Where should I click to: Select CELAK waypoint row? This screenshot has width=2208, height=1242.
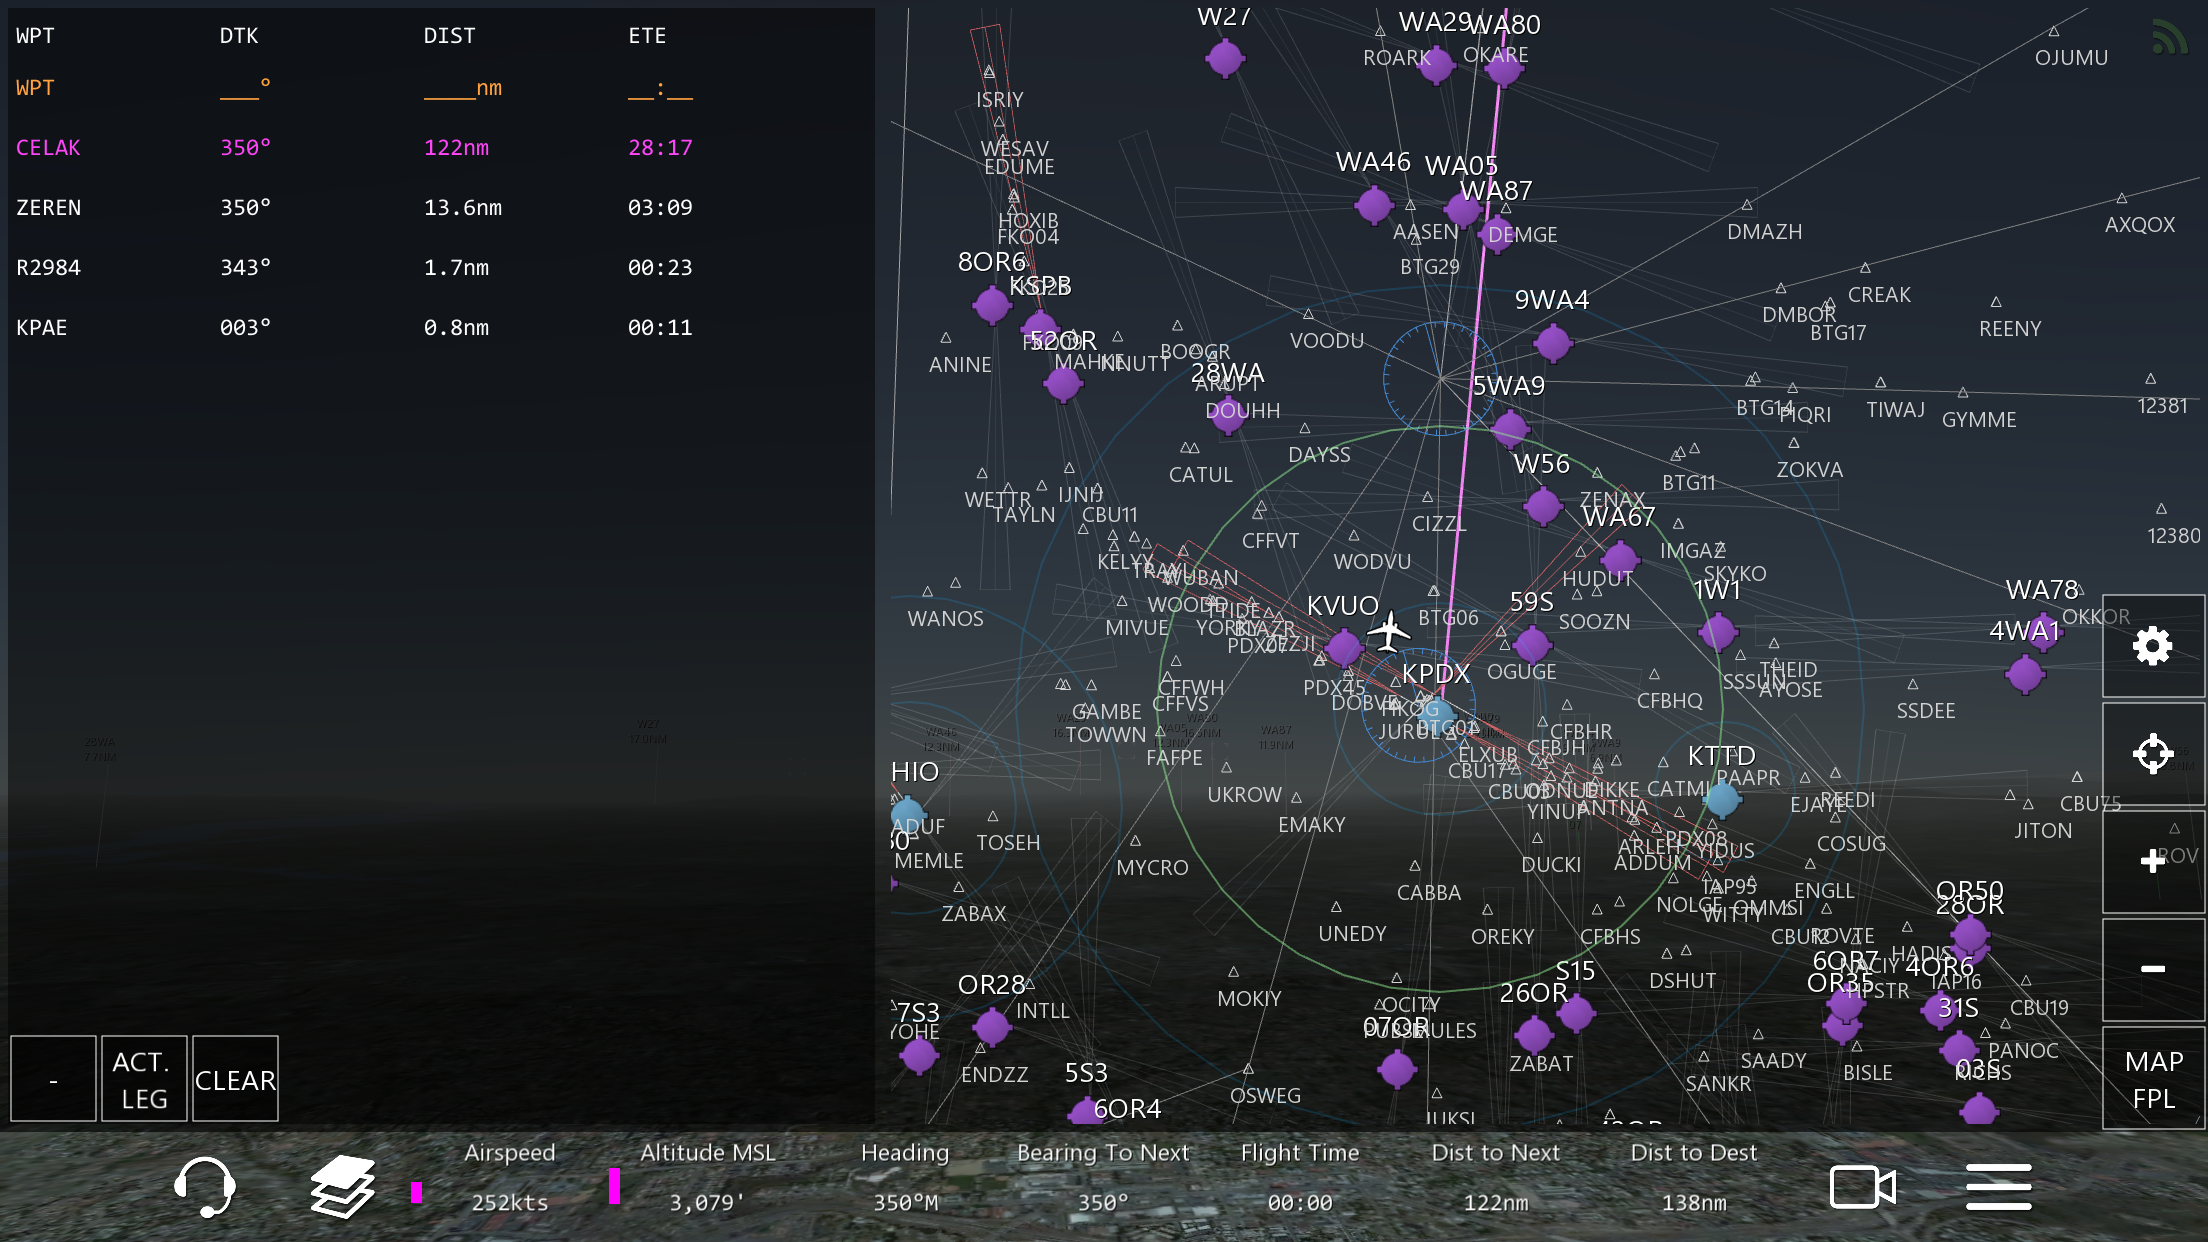[48, 148]
